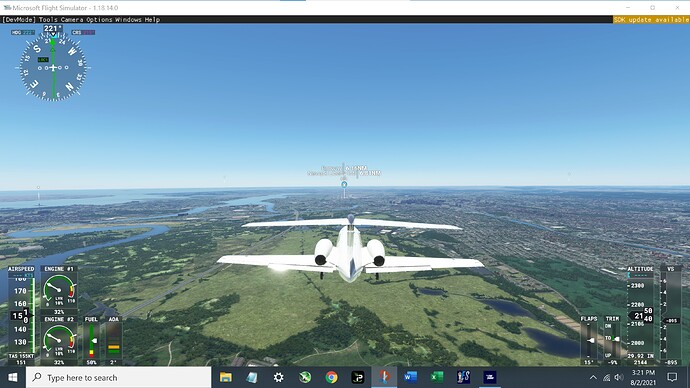Click the blue waypoint marker ahead of aircraft
Image resolution: width=690 pixels, height=388 pixels.
[x=344, y=184]
